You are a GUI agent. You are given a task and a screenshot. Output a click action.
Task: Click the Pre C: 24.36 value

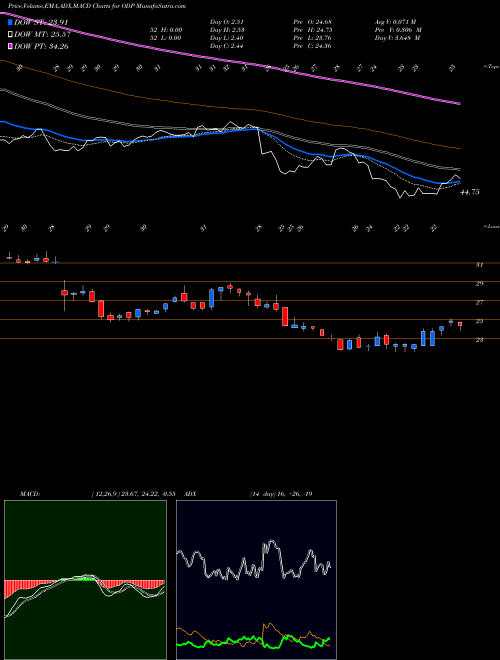point(314,46)
